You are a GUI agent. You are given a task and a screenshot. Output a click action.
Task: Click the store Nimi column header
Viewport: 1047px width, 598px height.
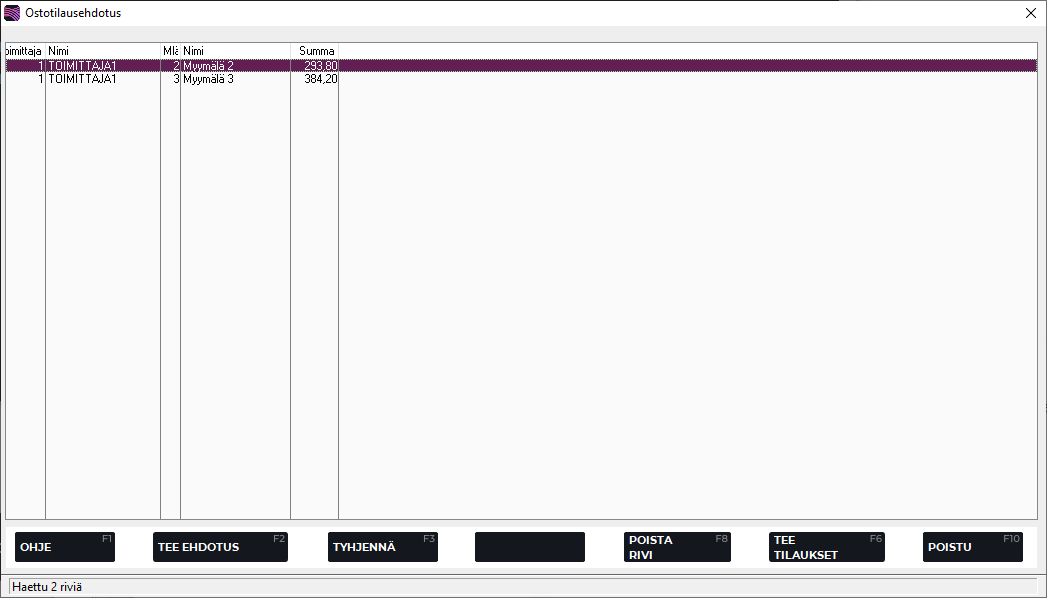[235, 50]
